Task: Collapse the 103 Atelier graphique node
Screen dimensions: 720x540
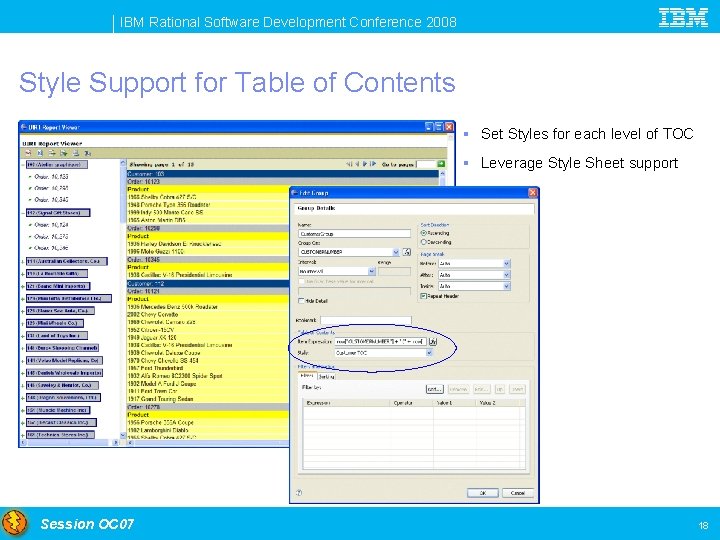Action: (x=22, y=164)
